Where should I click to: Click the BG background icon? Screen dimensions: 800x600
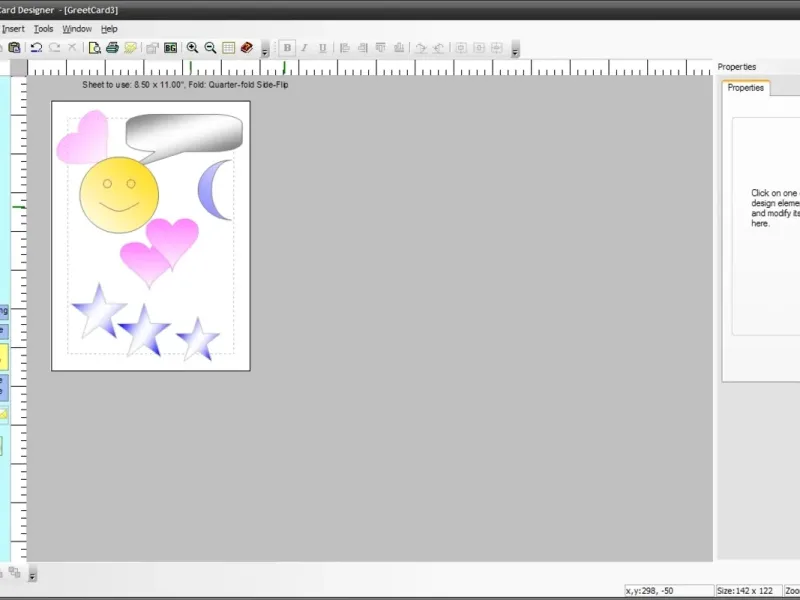pyautogui.click(x=170, y=48)
